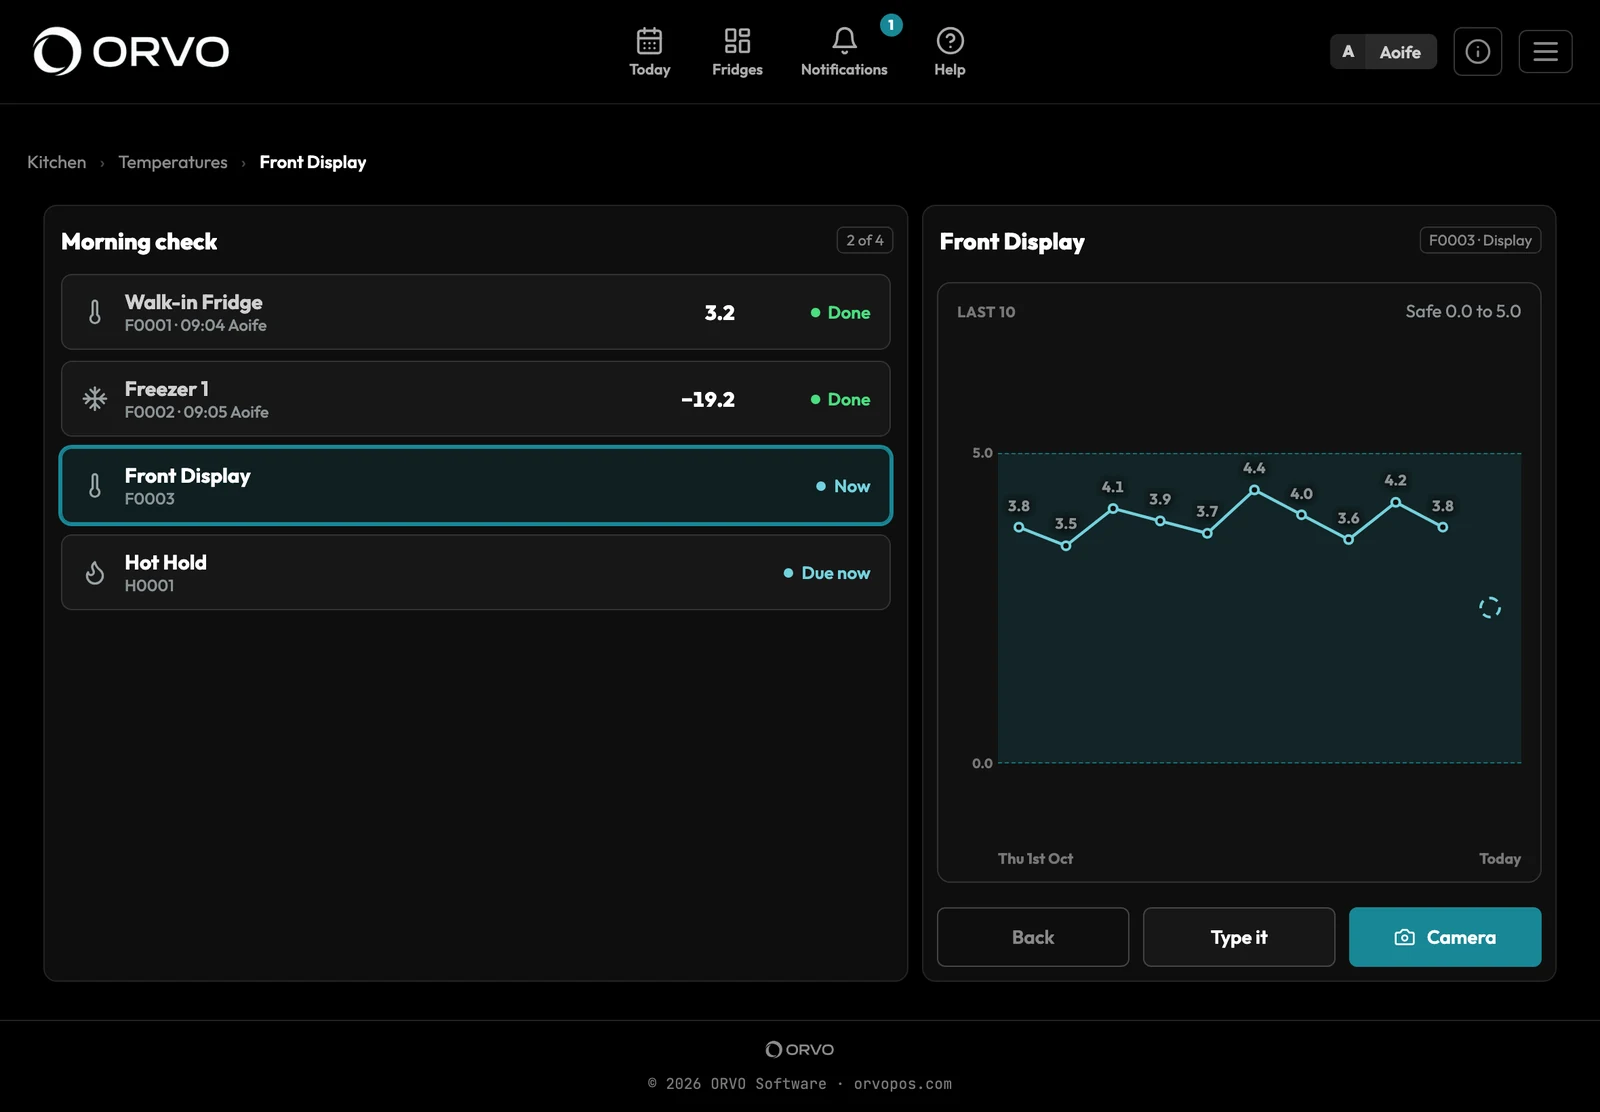Click the Back button
The height and width of the screenshot is (1112, 1600).
click(1033, 937)
